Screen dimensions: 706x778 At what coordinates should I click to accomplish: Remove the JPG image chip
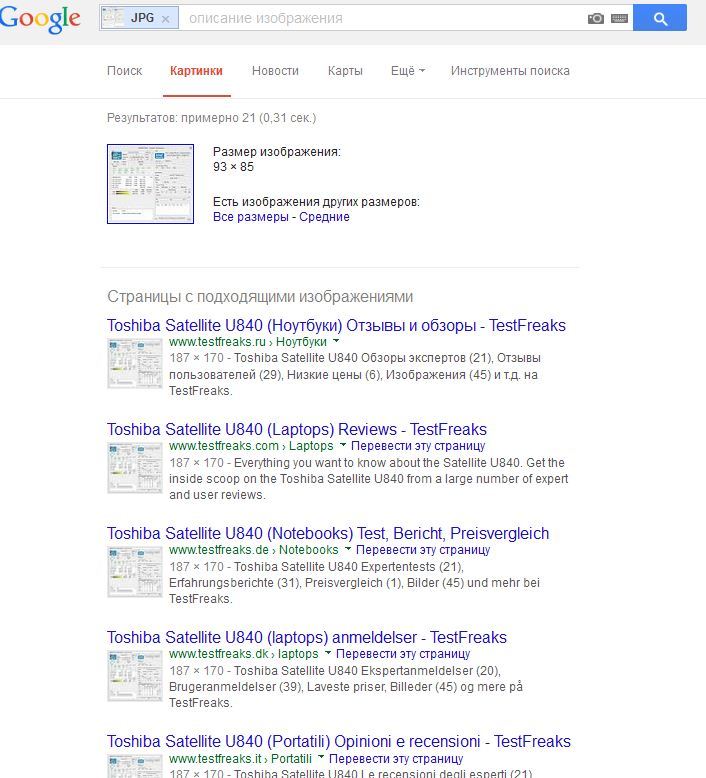tap(166, 19)
